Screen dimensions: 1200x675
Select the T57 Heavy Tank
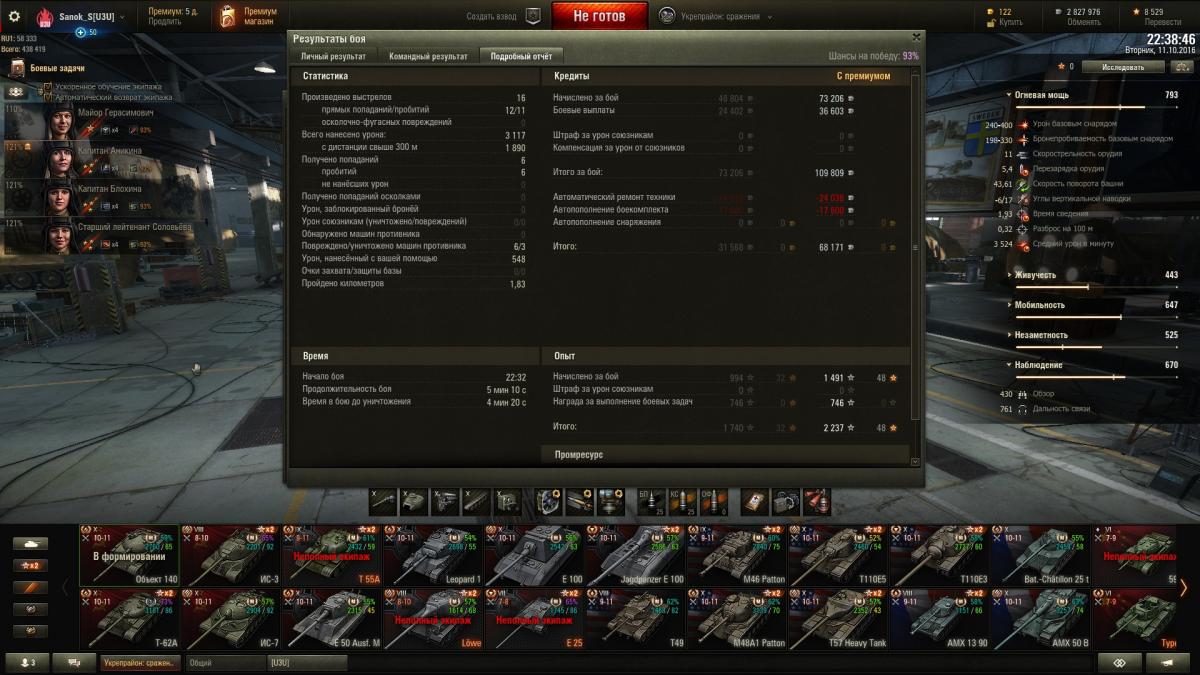pos(838,619)
